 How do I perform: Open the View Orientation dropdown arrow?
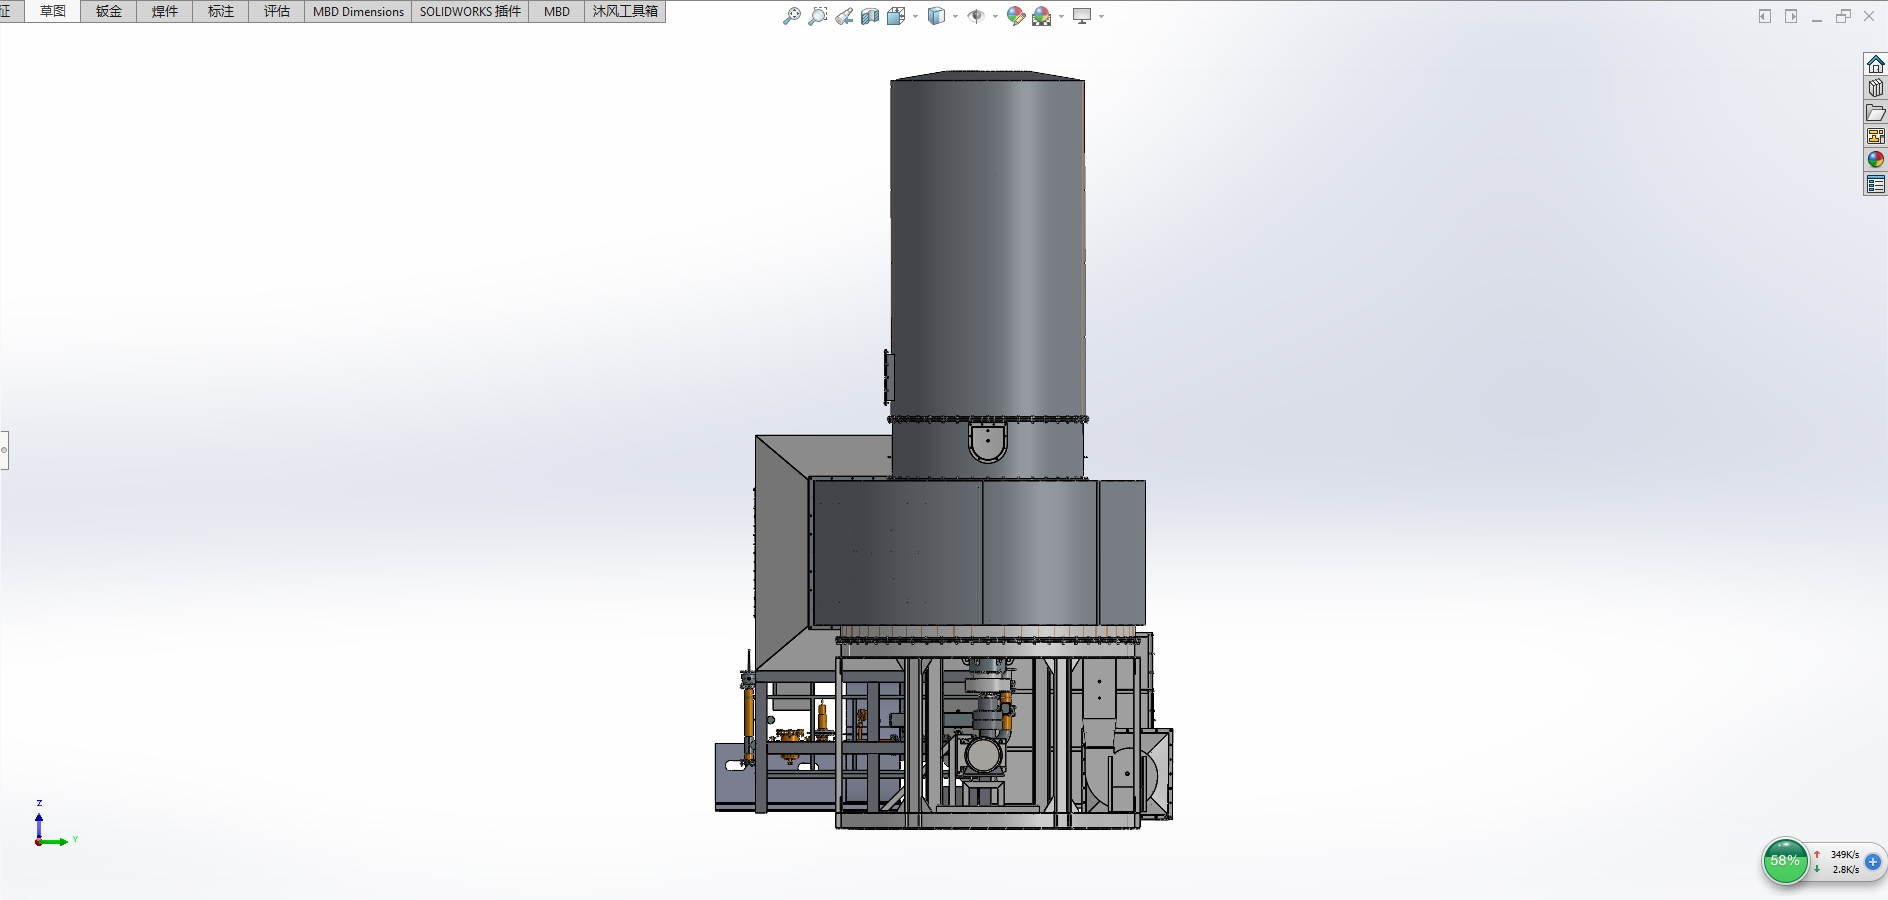(915, 16)
